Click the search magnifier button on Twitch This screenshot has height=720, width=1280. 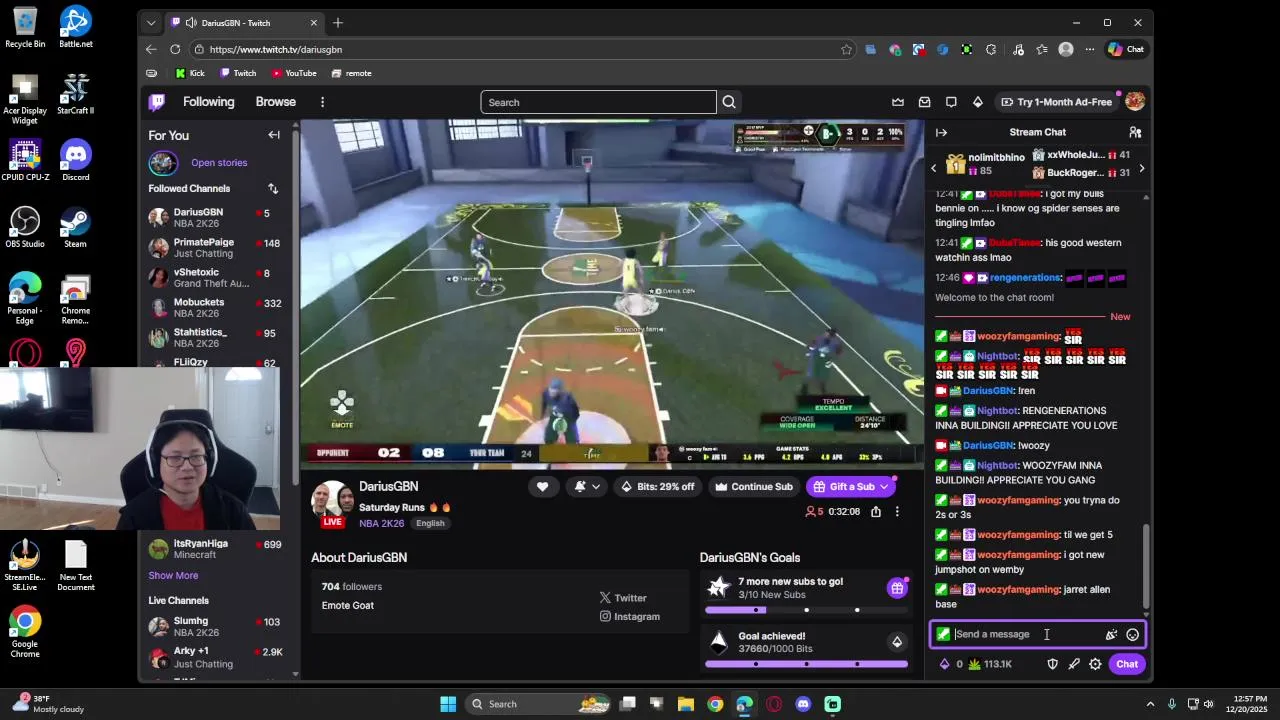729,102
